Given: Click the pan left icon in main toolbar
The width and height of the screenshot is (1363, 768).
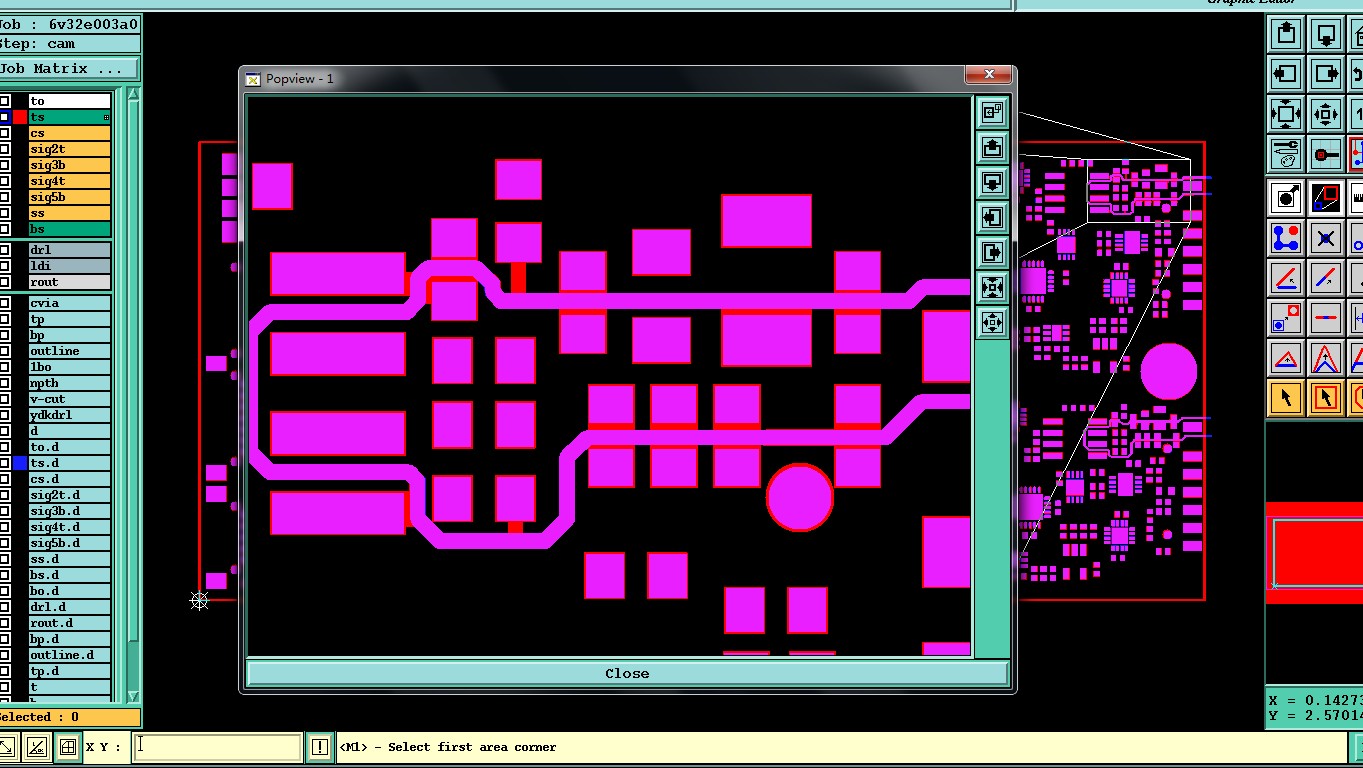Looking at the screenshot, I should point(1286,74).
